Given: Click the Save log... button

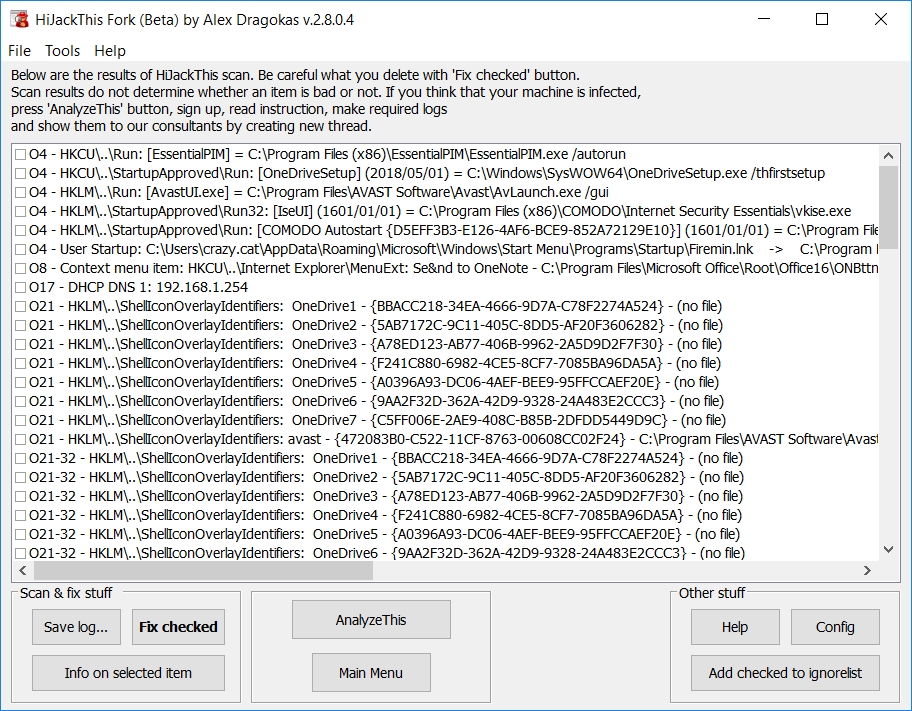Looking at the screenshot, I should coord(76,627).
